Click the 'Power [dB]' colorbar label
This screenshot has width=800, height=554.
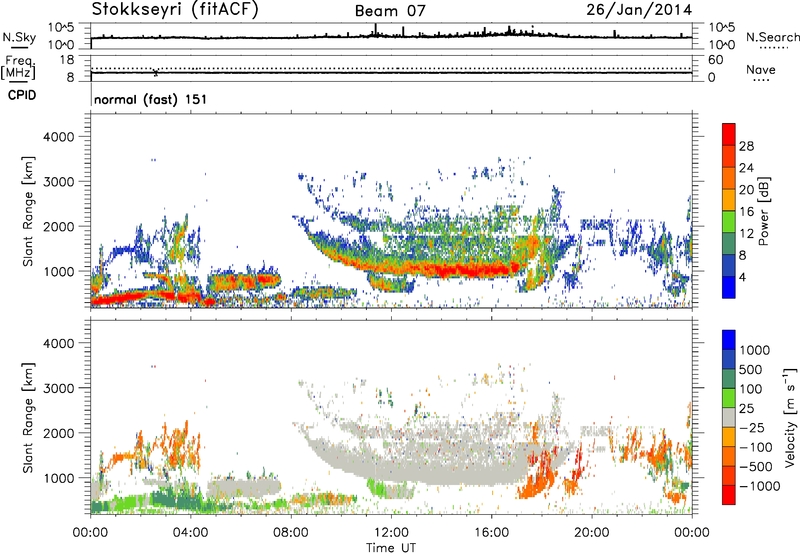pos(763,211)
